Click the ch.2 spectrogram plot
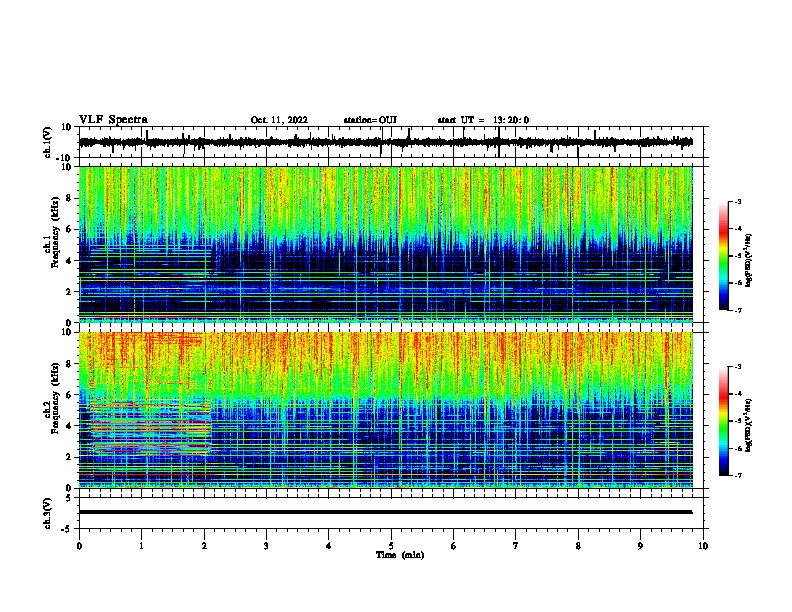The width and height of the screenshot is (792, 612). 386,410
